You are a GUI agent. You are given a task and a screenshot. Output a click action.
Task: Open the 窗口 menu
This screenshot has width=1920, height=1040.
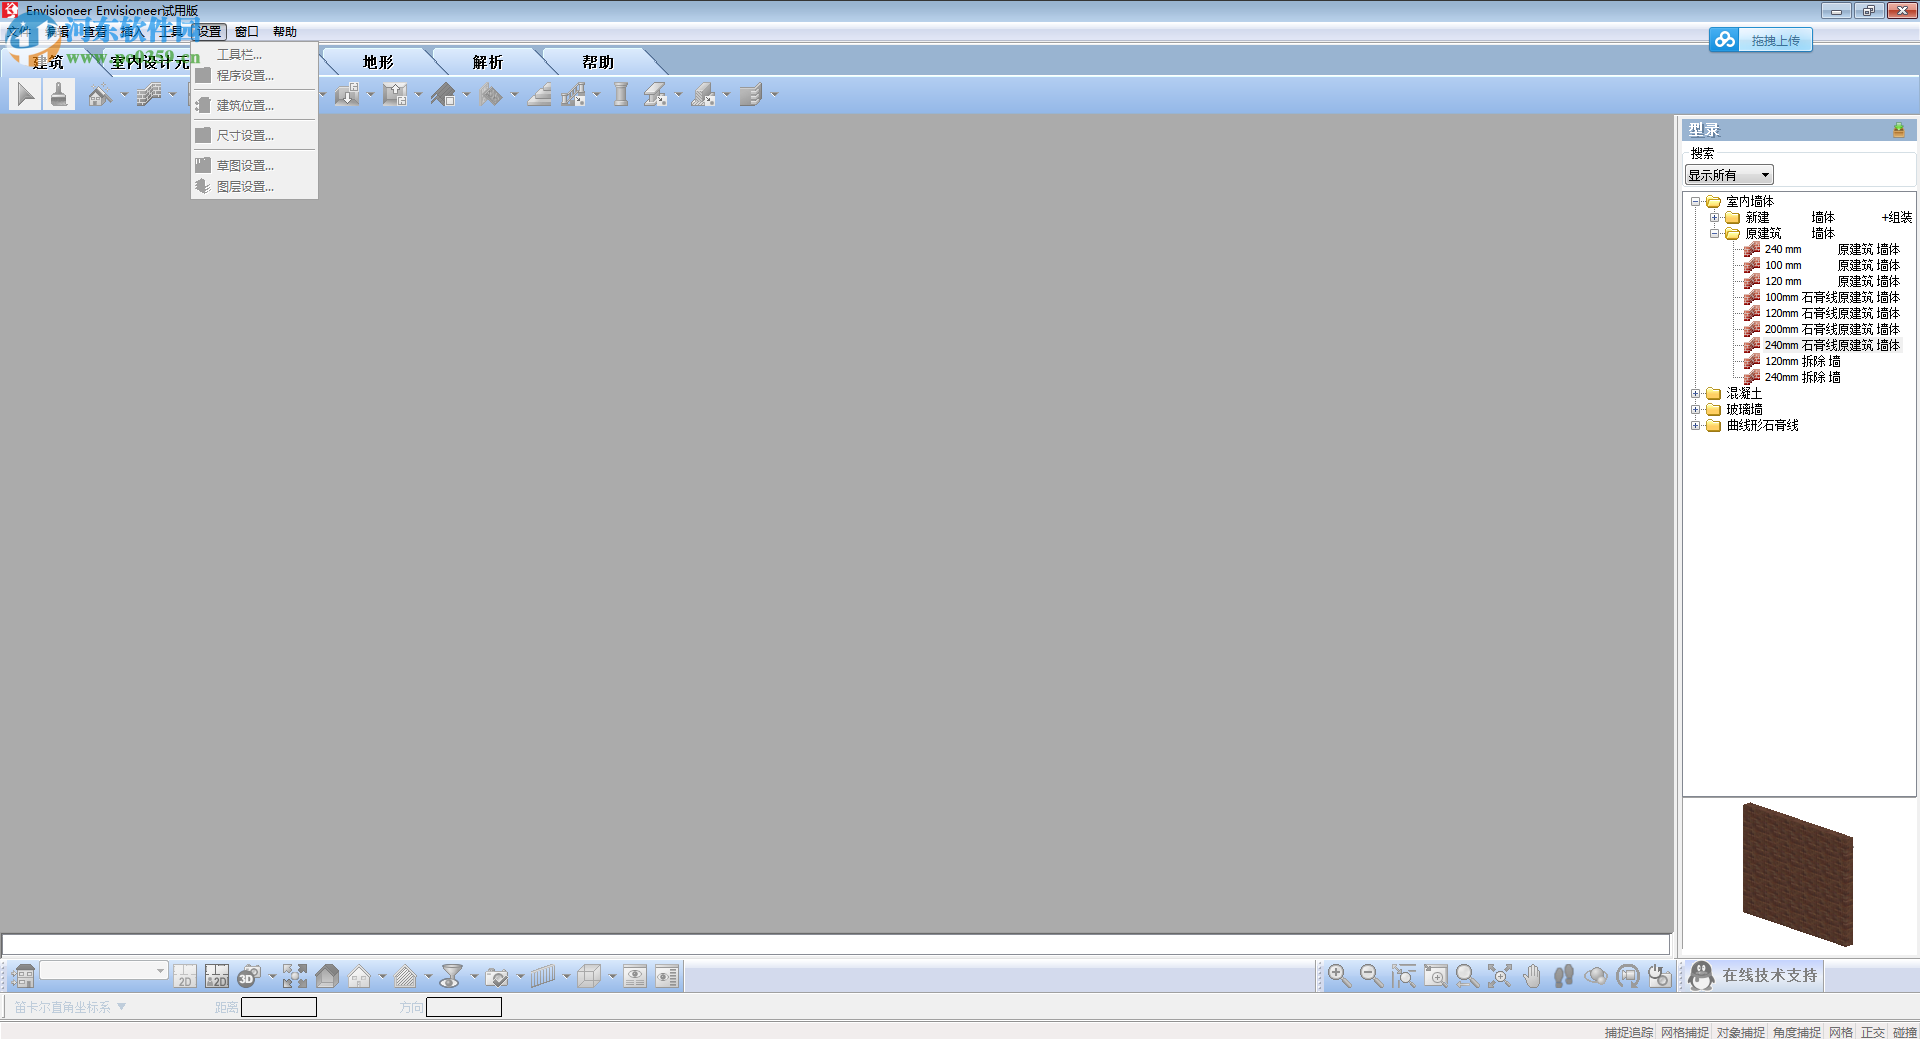point(247,32)
